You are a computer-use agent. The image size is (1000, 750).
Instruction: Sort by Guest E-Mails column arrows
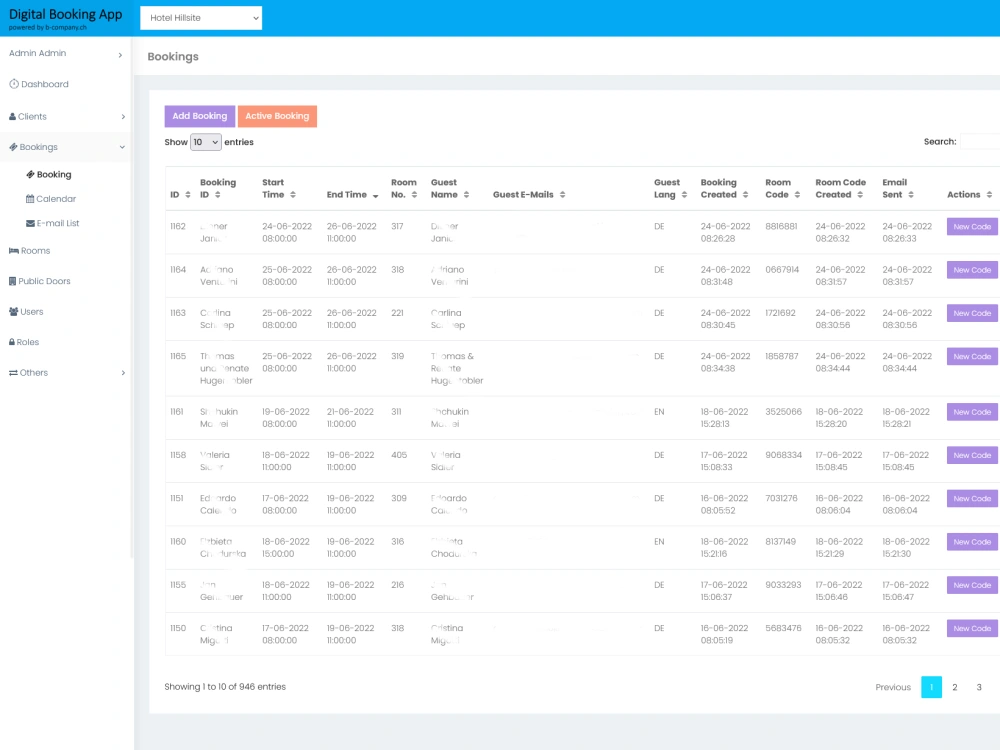coord(562,195)
